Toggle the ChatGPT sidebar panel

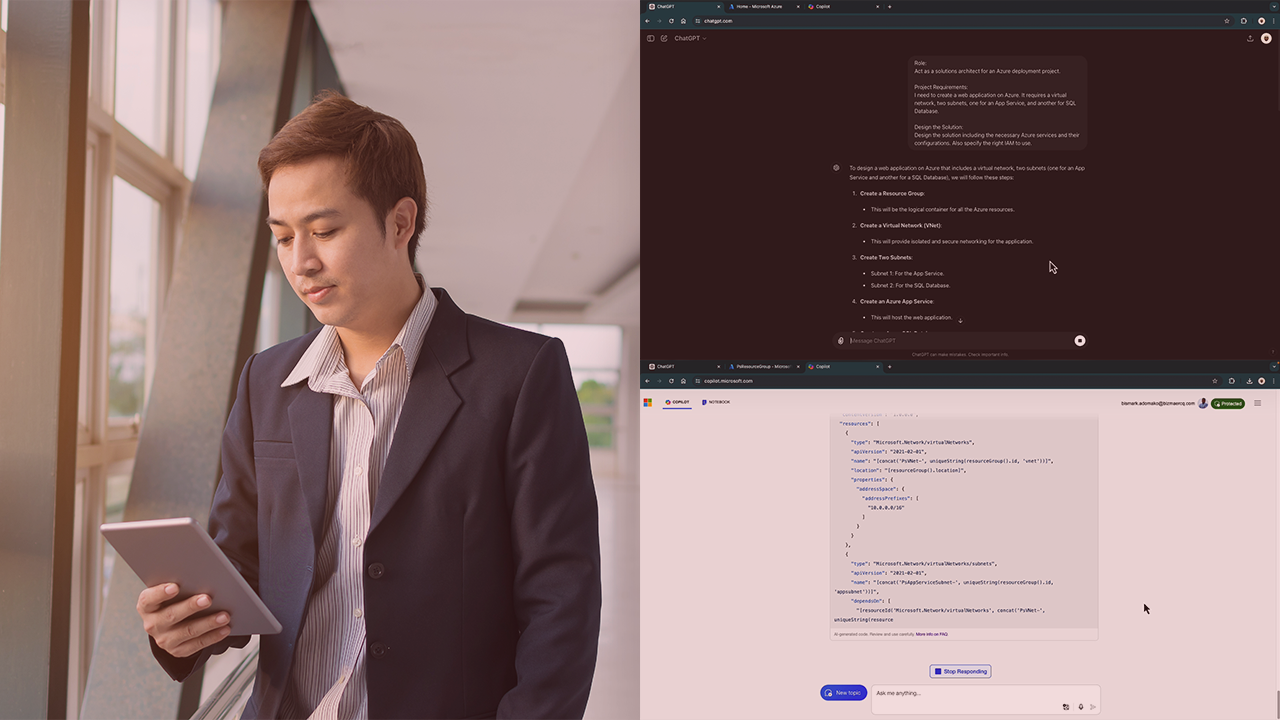tap(650, 38)
